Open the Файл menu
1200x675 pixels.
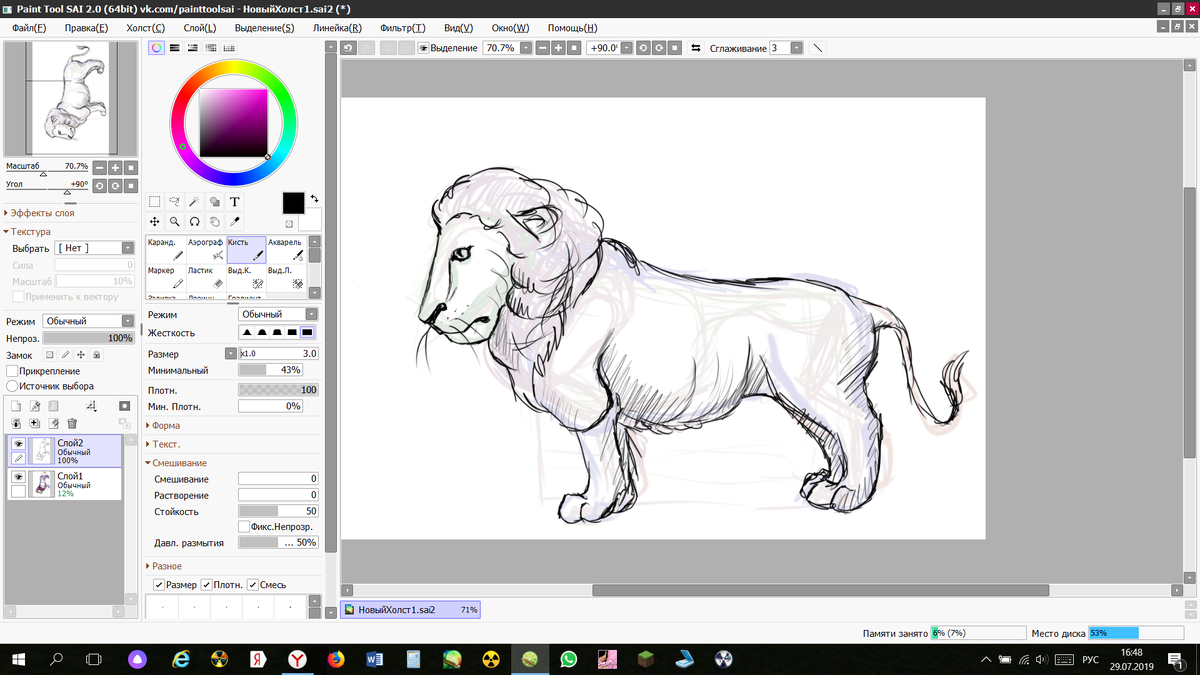[29, 28]
